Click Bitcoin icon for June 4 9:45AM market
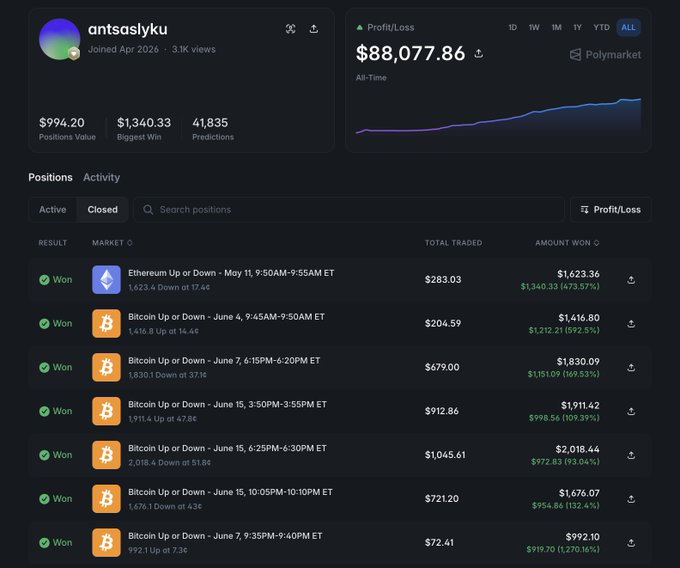 106,323
